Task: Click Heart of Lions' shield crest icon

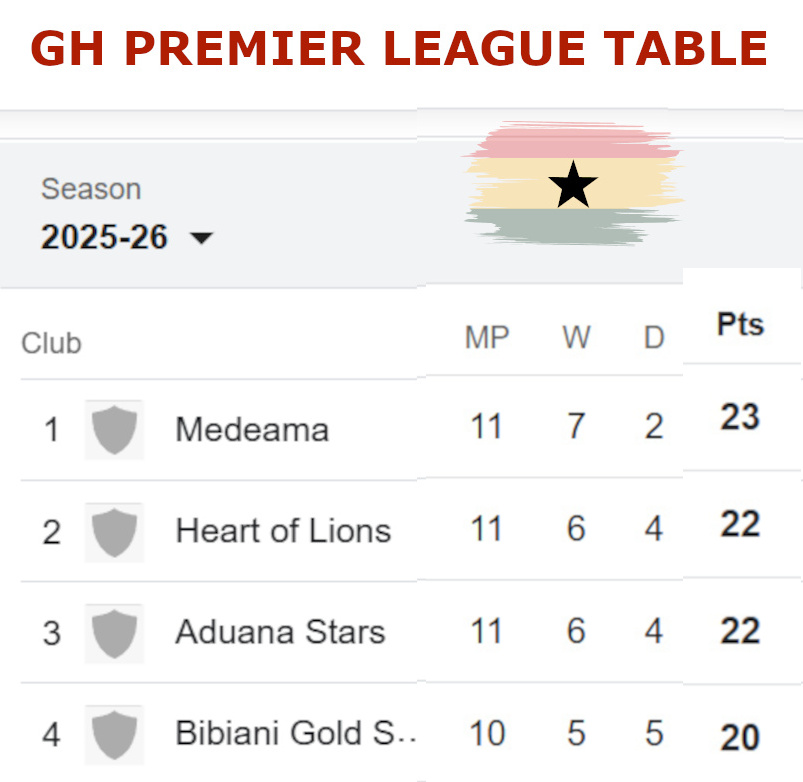Action: coord(114,531)
